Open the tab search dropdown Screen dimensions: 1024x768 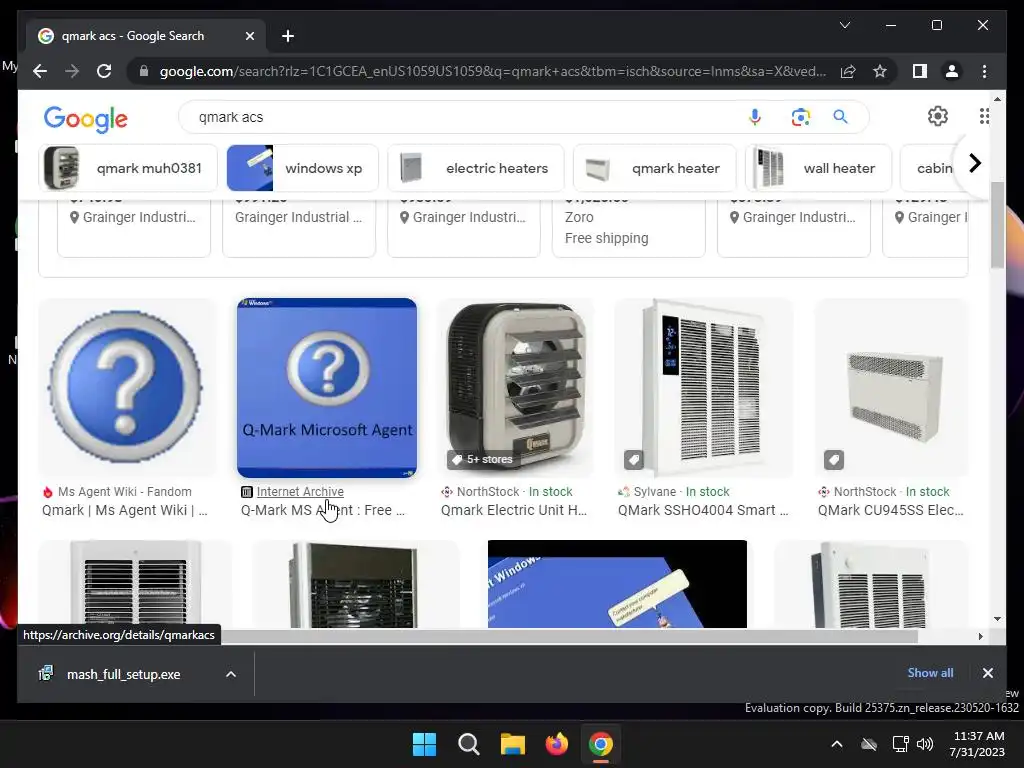844,25
